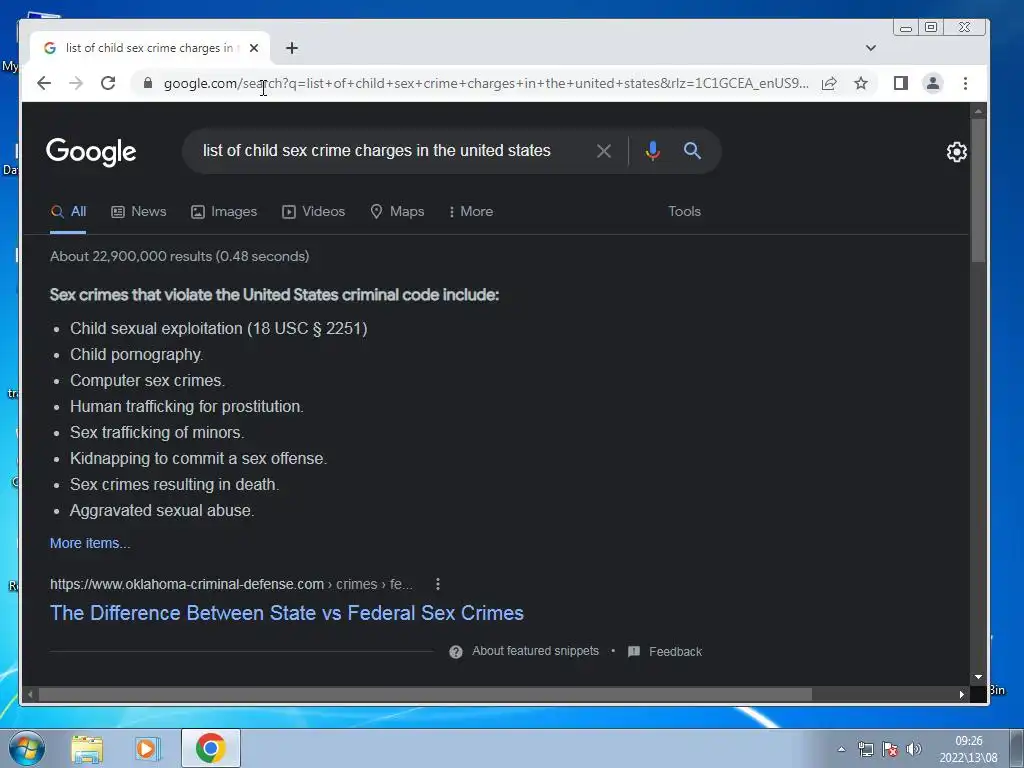The height and width of the screenshot is (768, 1024).
Task: Open the search Tools options
Action: 684,212
